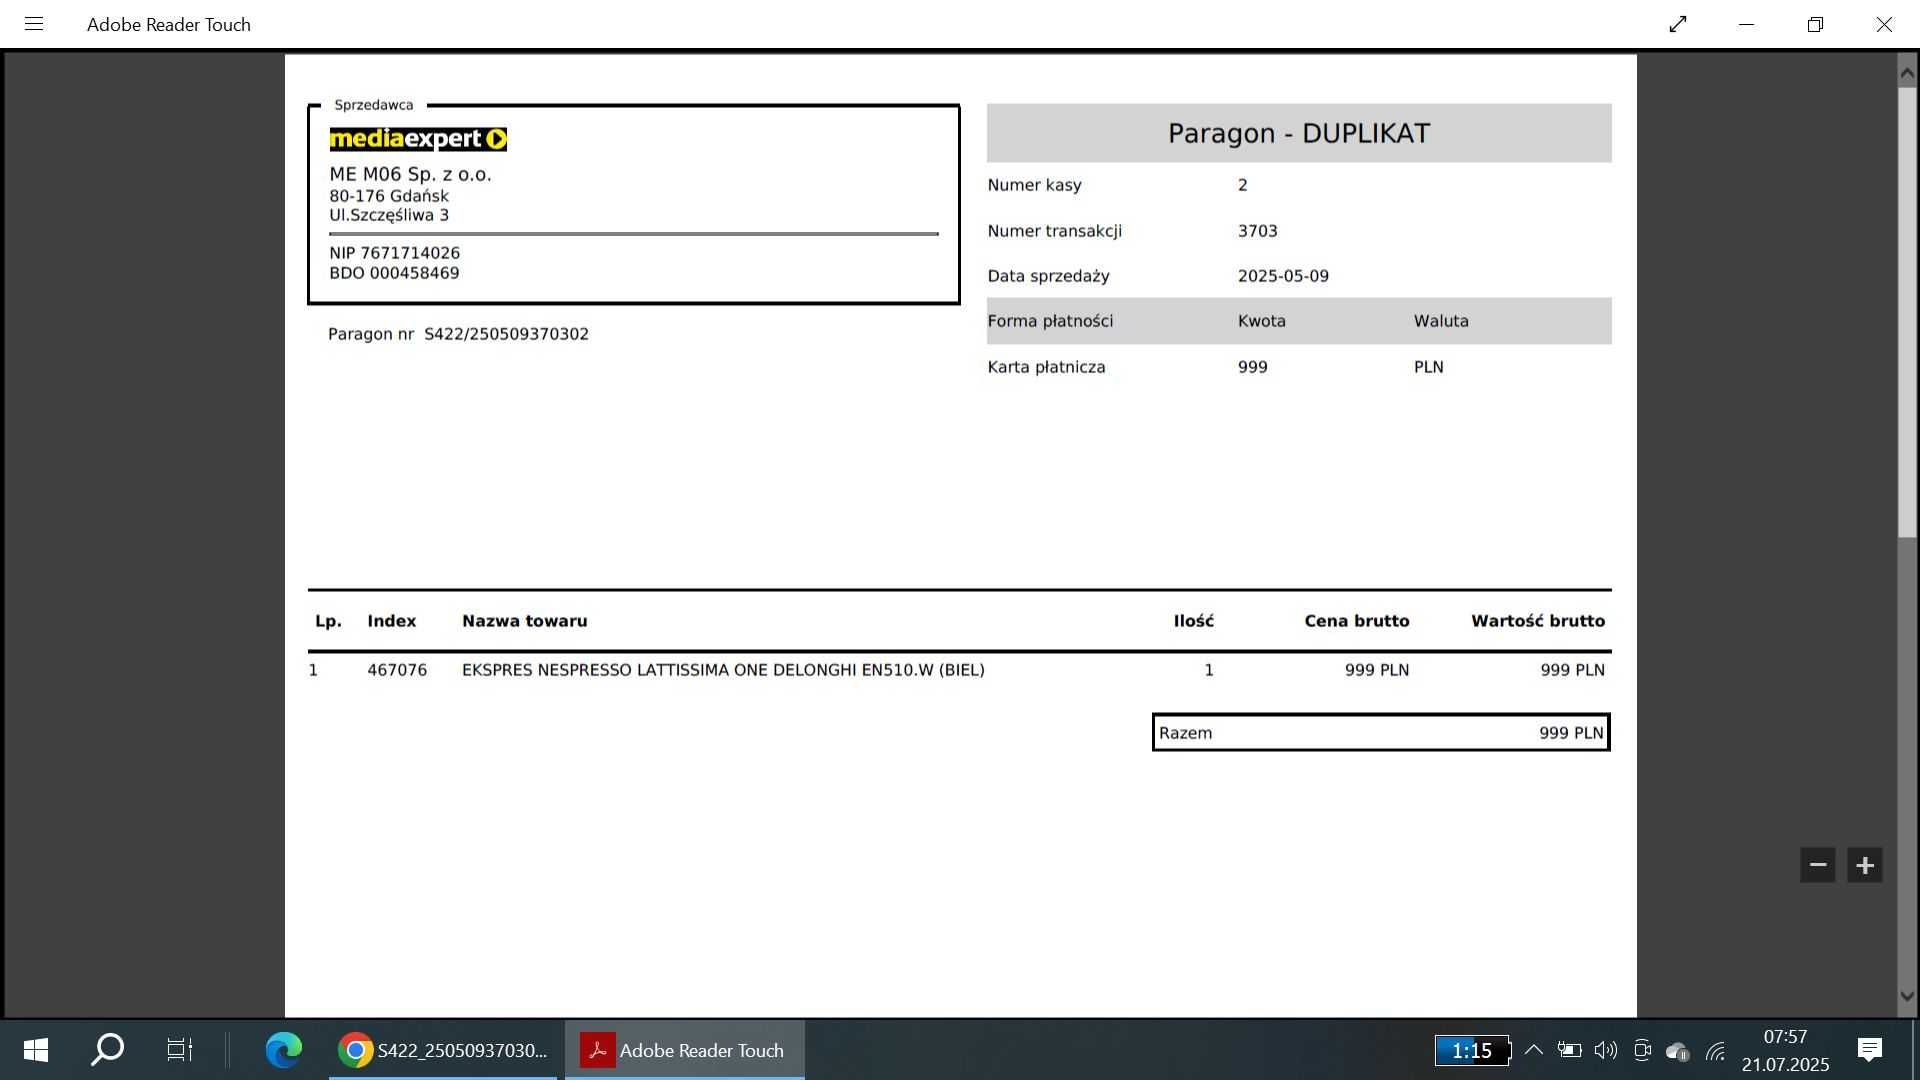Restore down the Adobe Reader window

(x=1815, y=24)
